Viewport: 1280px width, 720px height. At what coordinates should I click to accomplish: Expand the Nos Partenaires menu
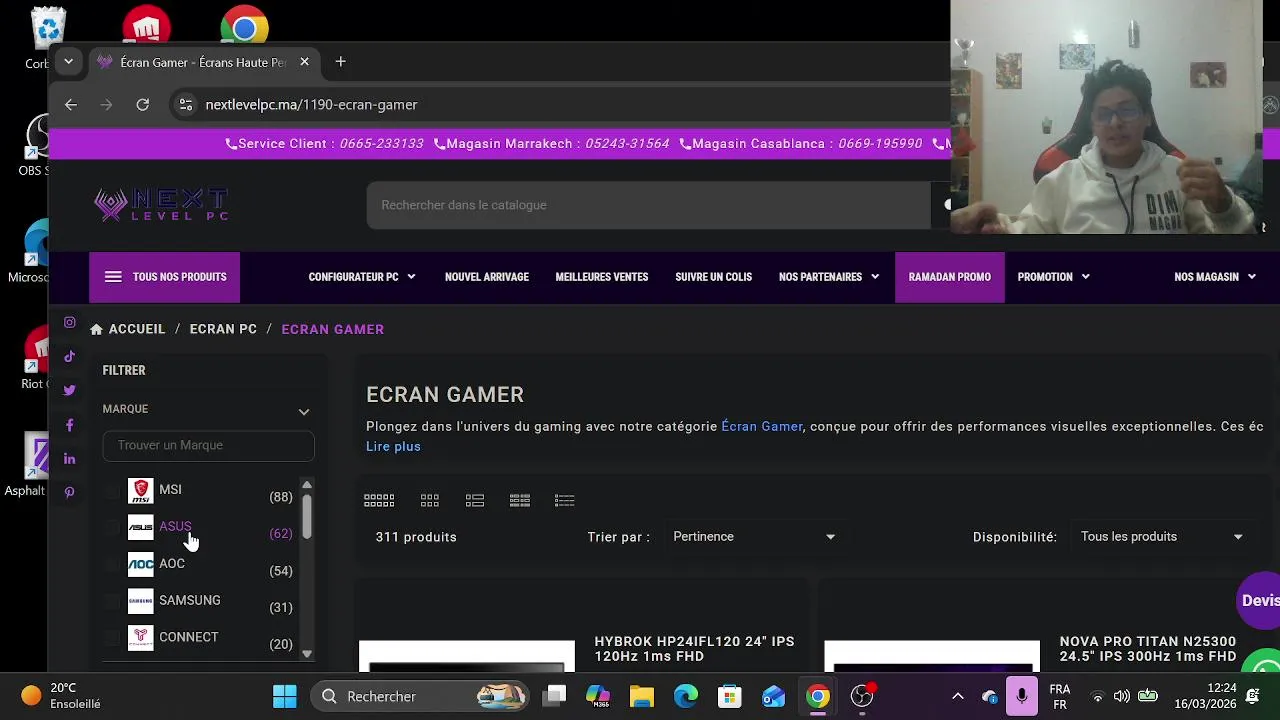coord(829,277)
